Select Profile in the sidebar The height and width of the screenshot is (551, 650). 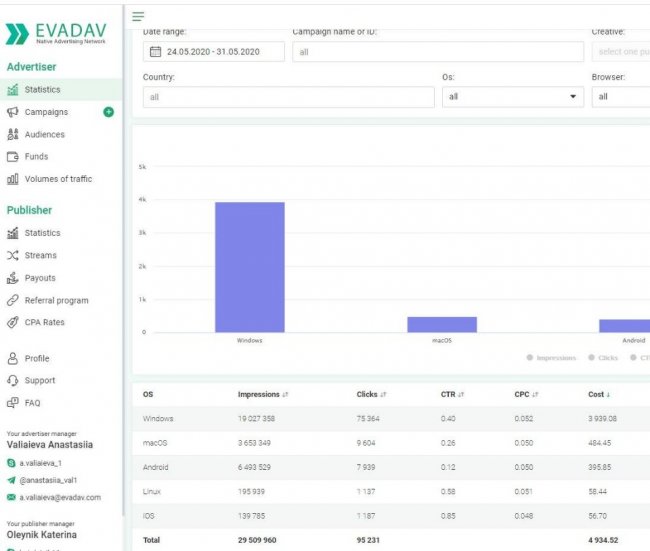coord(37,358)
